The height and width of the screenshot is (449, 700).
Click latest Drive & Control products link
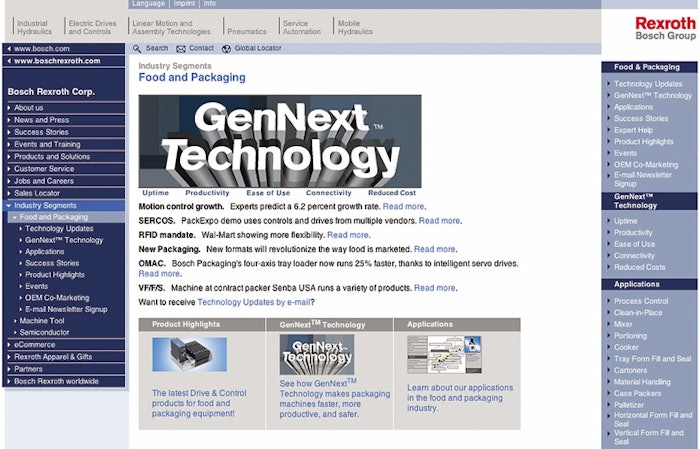point(199,403)
